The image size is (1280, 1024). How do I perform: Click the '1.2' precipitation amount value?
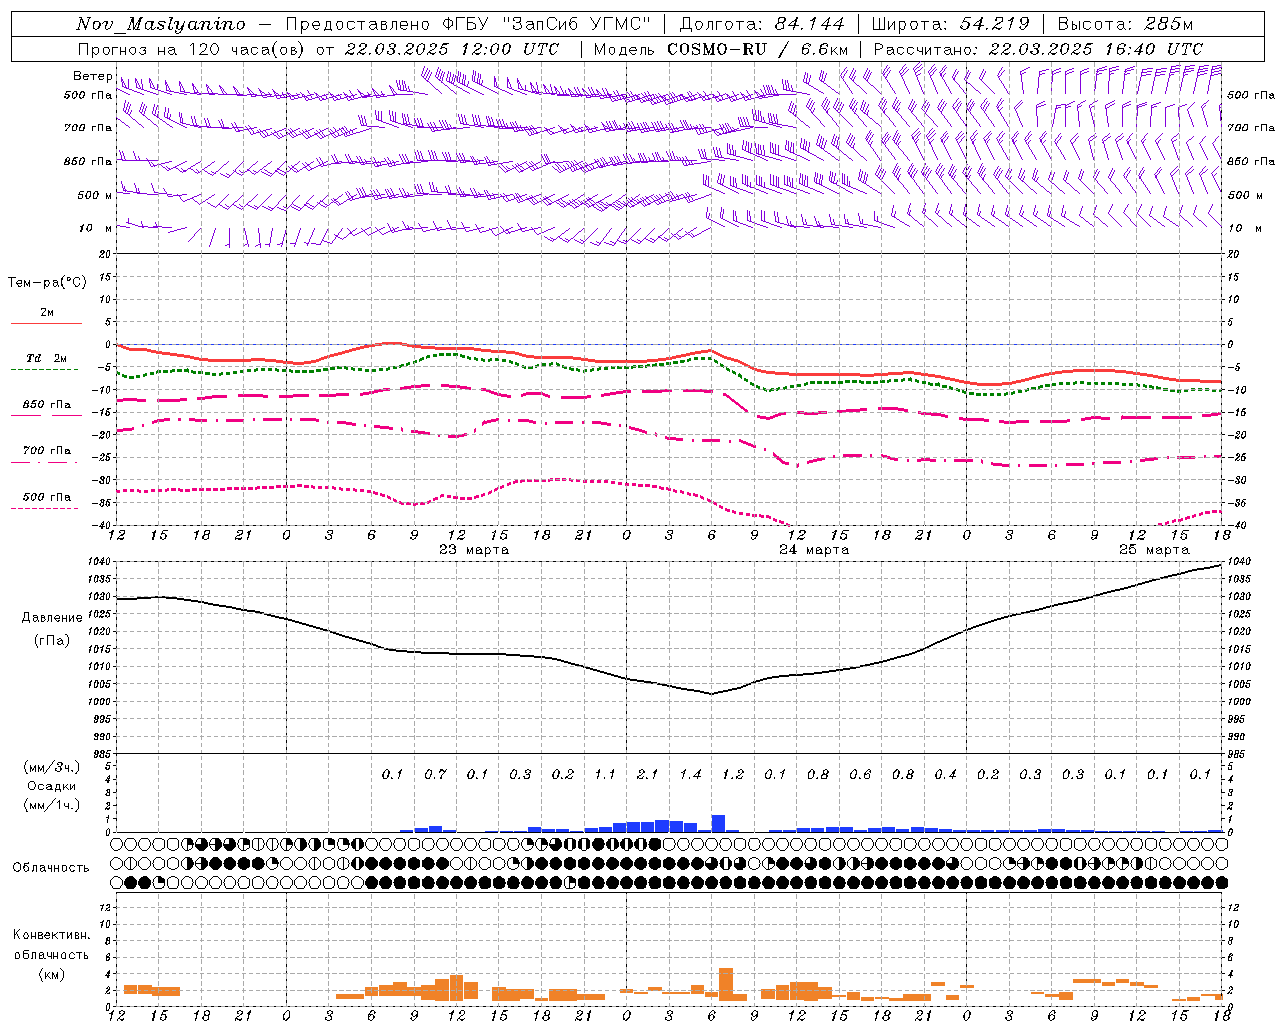[x=732, y=774]
